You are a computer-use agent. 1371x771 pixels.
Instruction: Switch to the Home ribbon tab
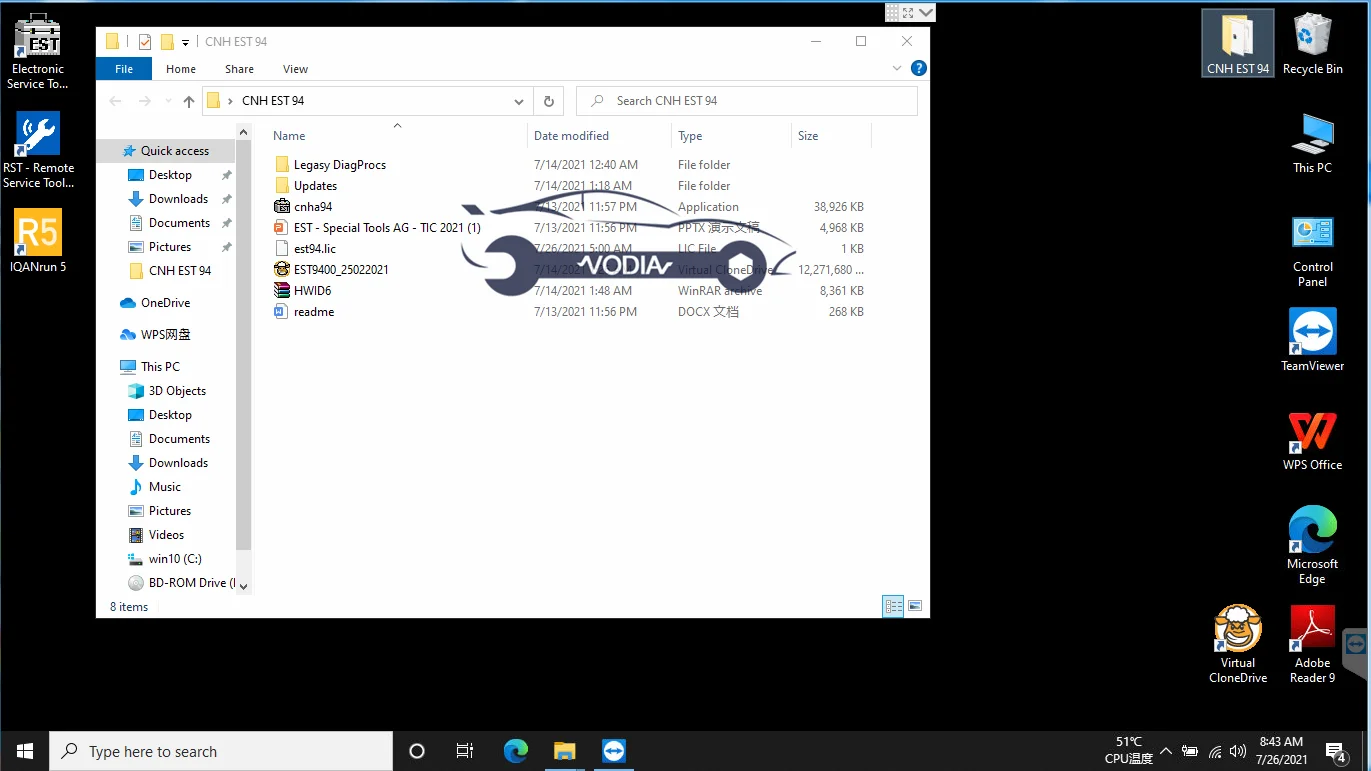point(181,69)
